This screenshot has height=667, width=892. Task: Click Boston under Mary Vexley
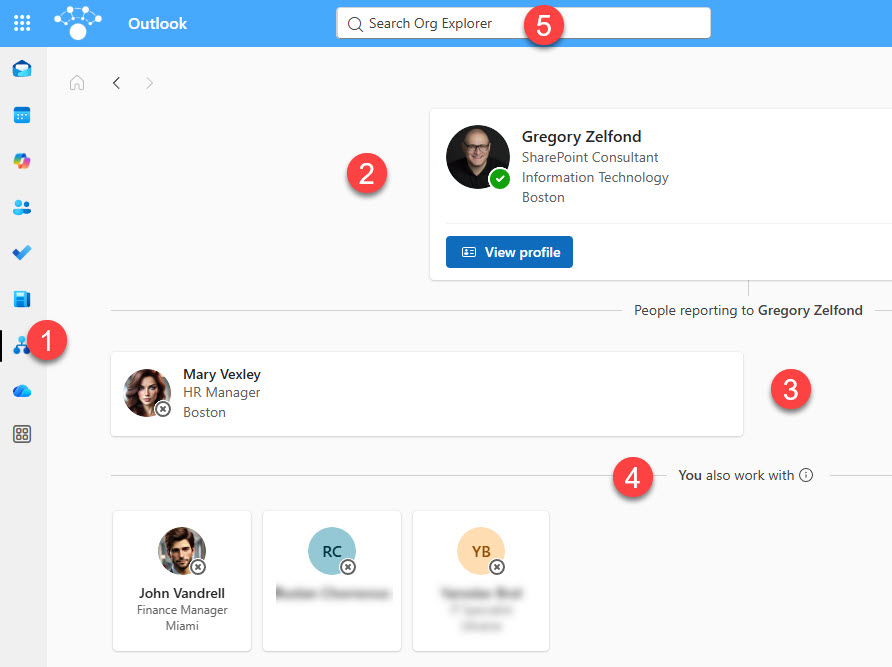click(204, 413)
